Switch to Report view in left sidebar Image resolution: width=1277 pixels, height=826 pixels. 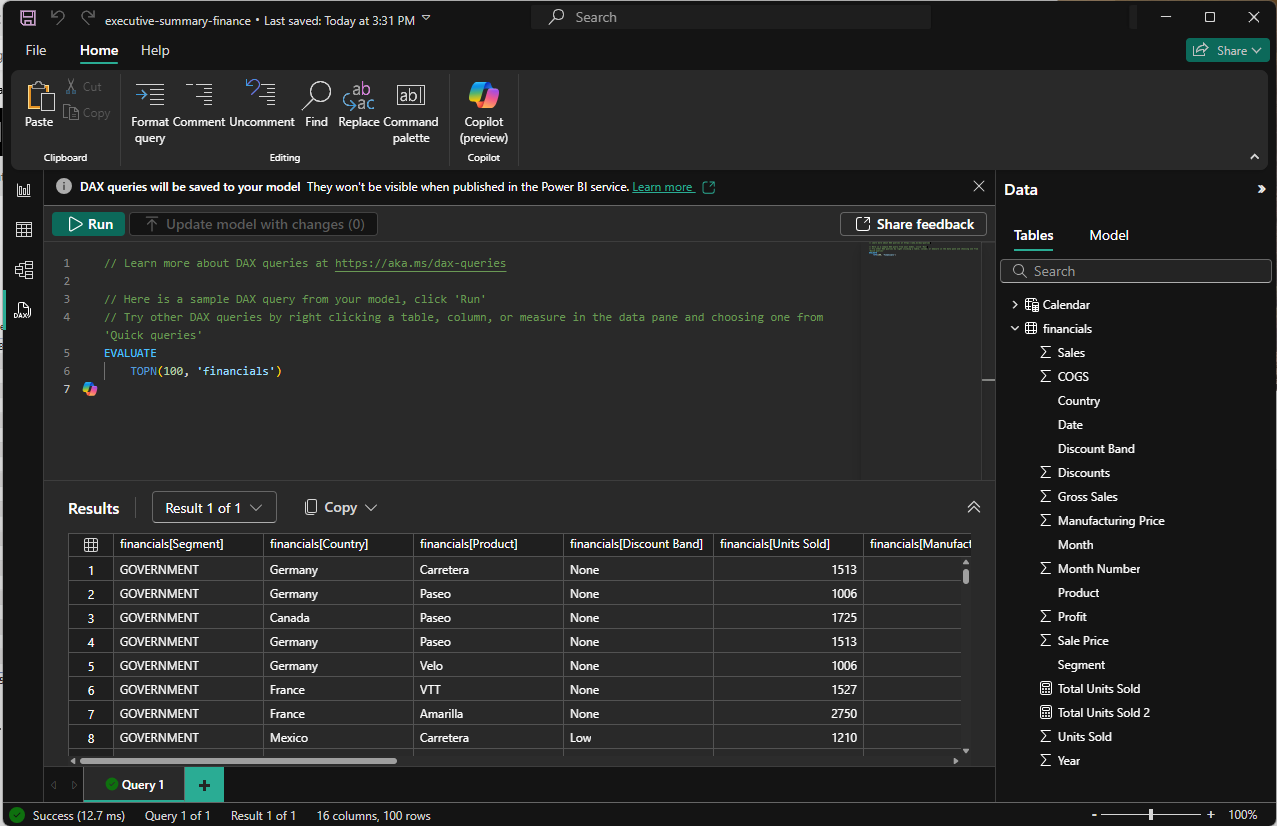tap(24, 190)
